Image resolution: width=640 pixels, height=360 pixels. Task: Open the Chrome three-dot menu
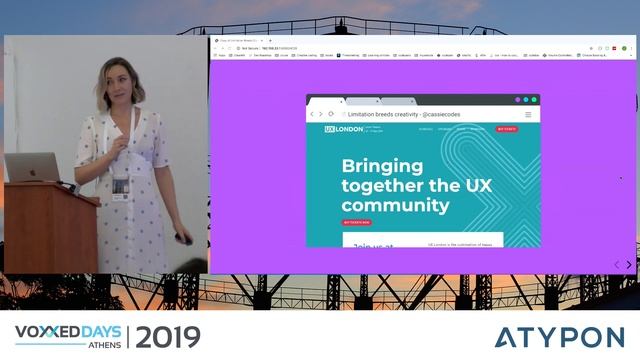pyautogui.click(x=631, y=48)
